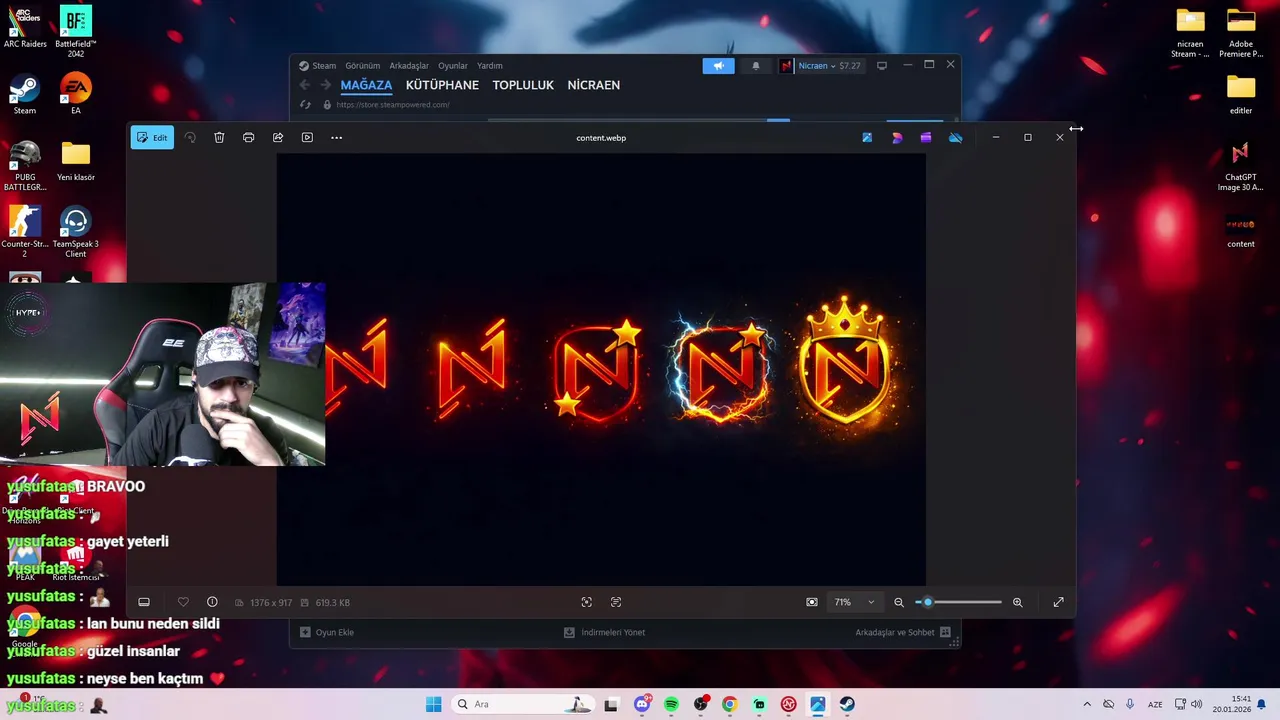Open Google Chrome from the taskbar

point(730,704)
